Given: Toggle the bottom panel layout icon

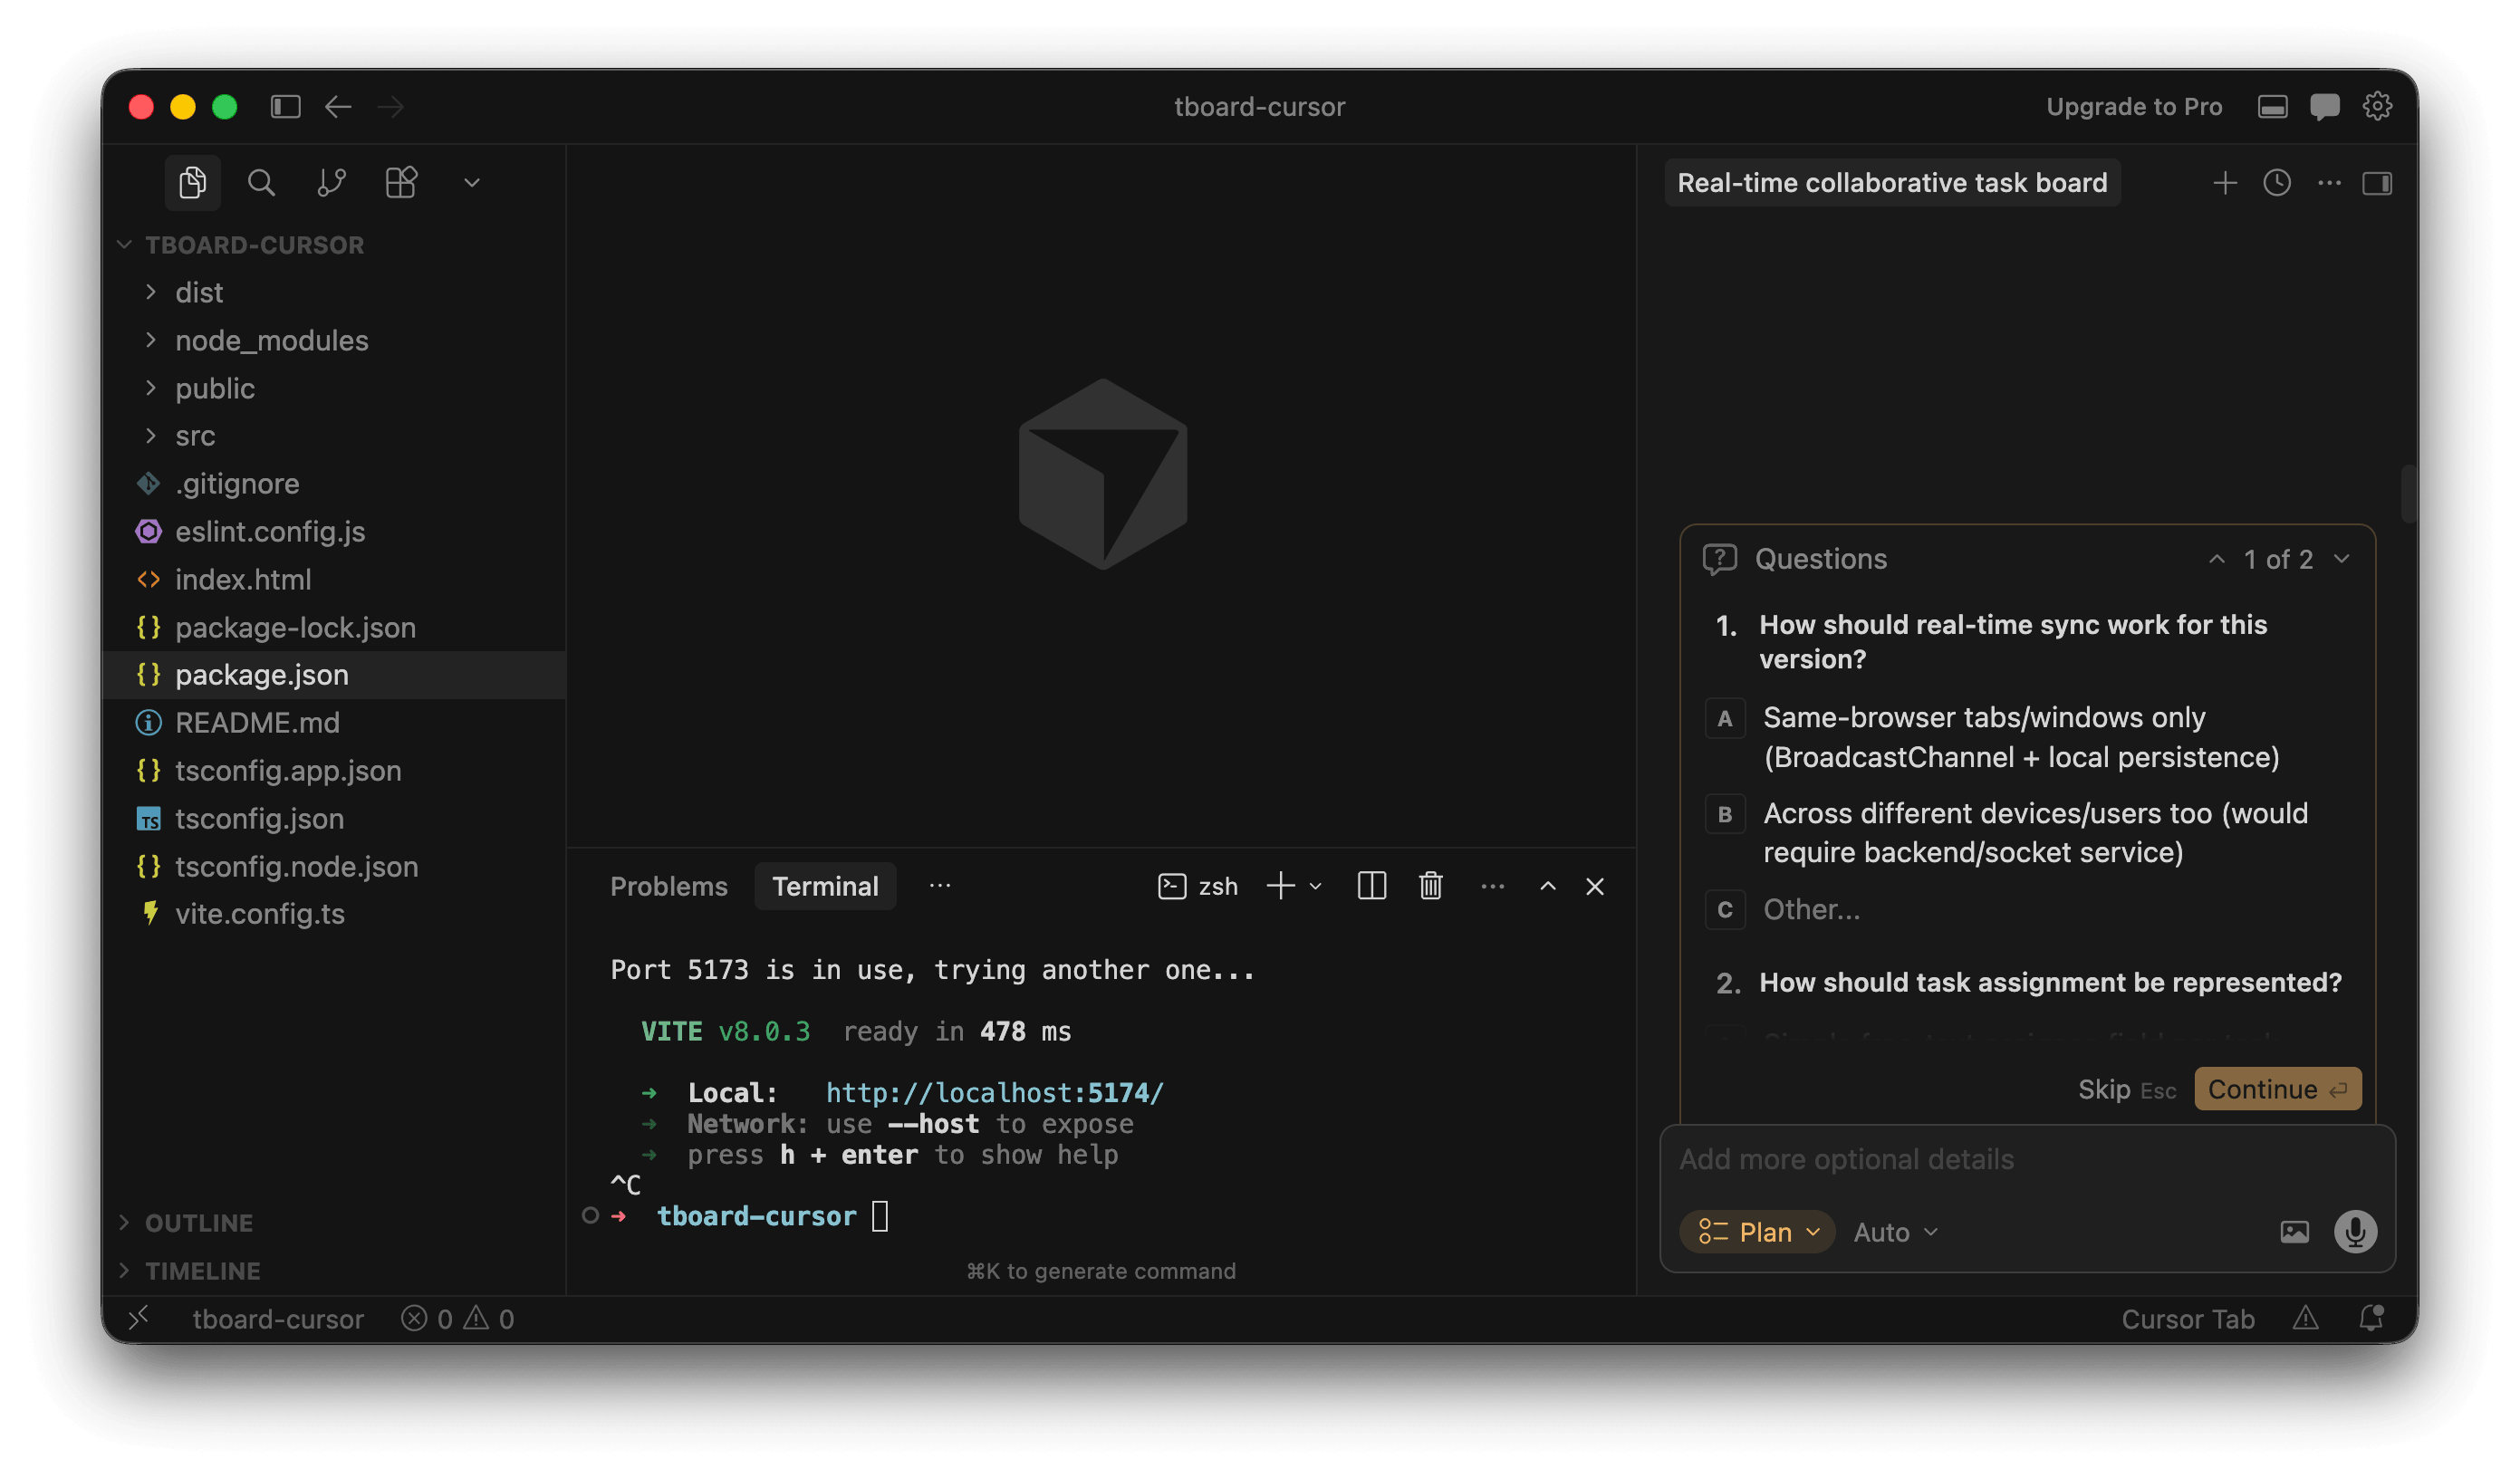Looking at the screenshot, I should click(x=2272, y=106).
